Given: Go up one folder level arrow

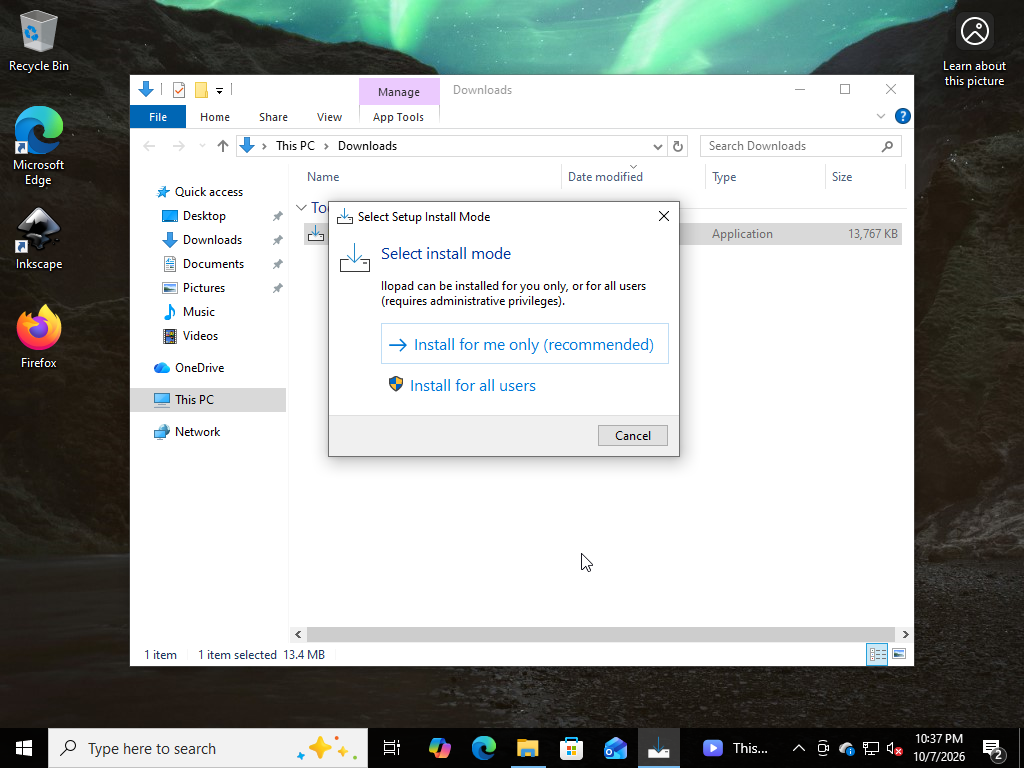Looking at the screenshot, I should point(223,146).
